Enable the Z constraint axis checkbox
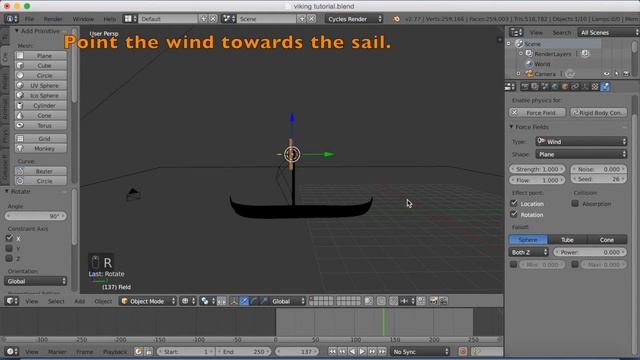Image resolution: width=640 pixels, height=360 pixels. pyautogui.click(x=9, y=258)
